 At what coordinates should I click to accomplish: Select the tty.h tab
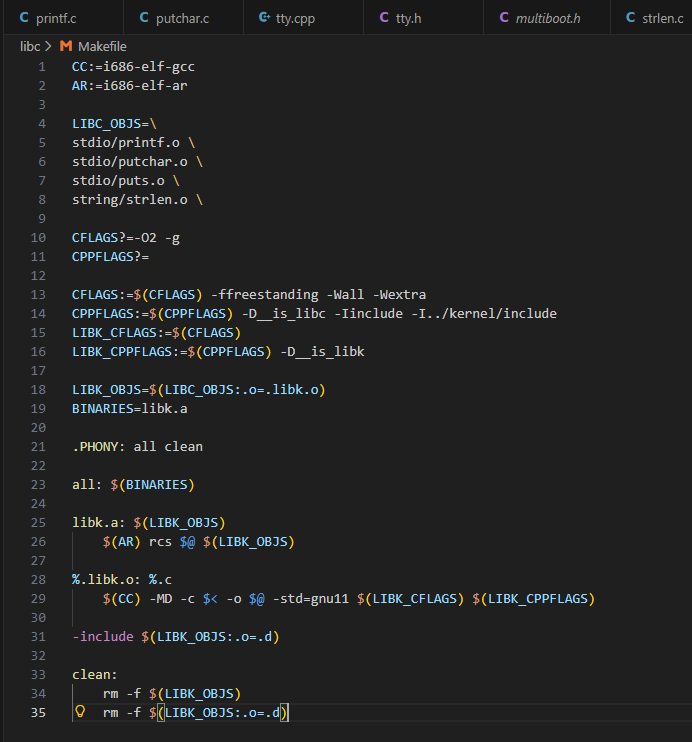[x=424, y=18]
